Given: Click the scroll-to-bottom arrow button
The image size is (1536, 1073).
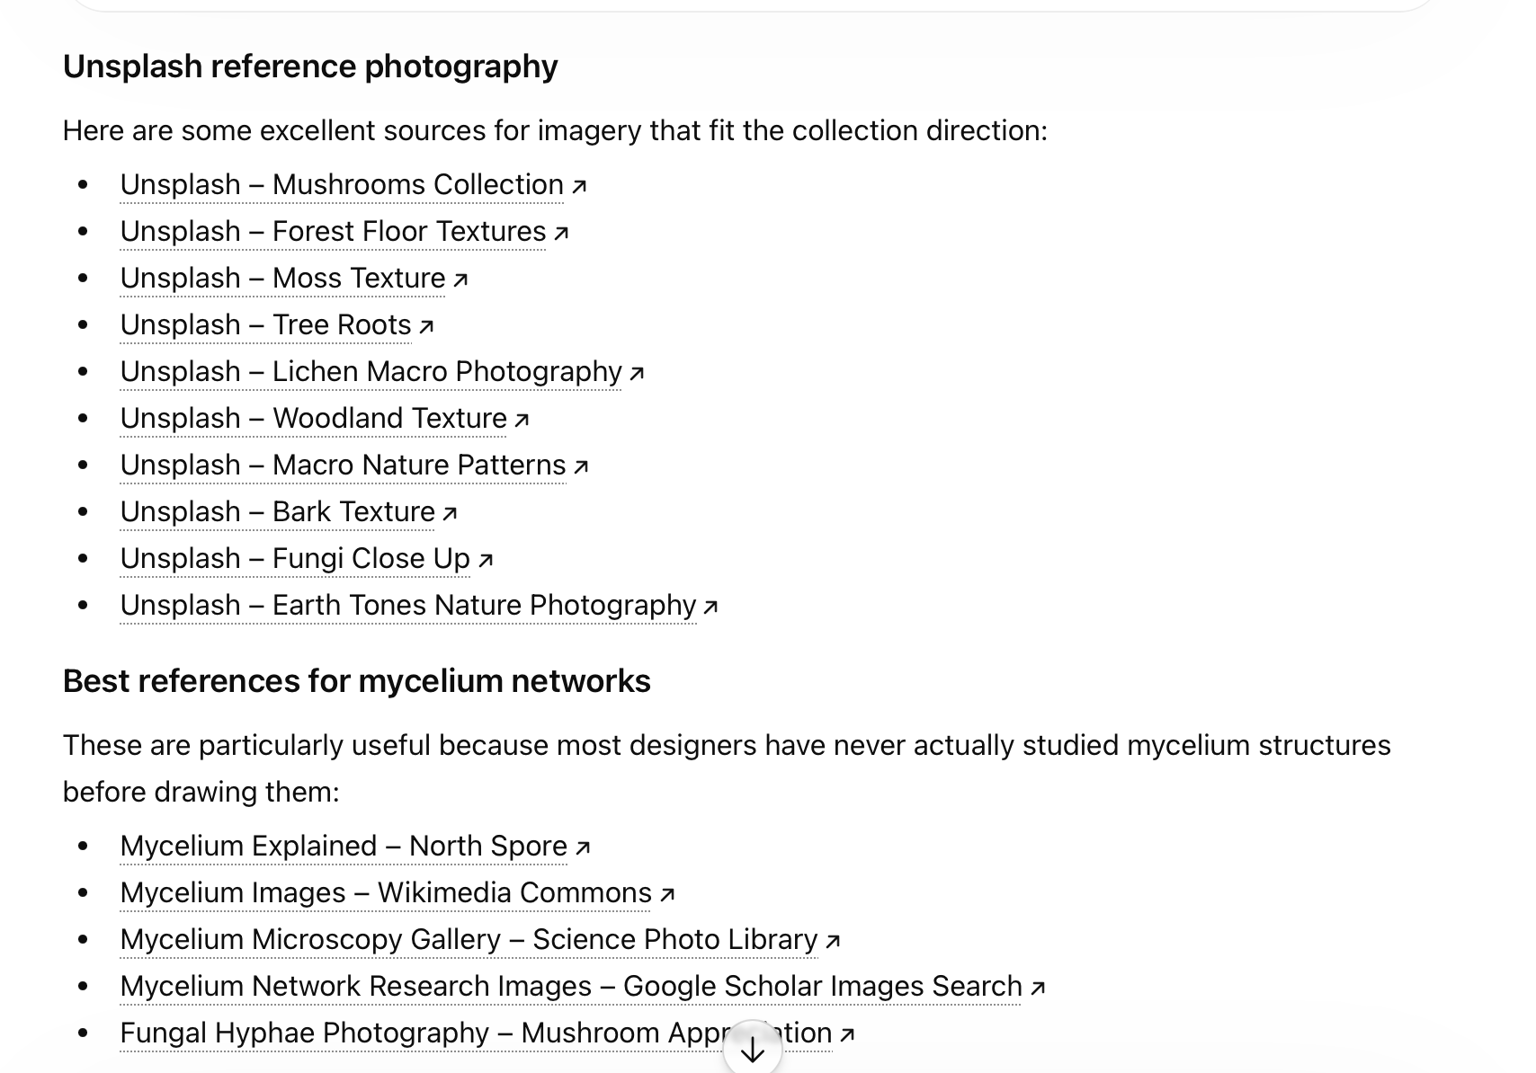Looking at the screenshot, I should (752, 1048).
